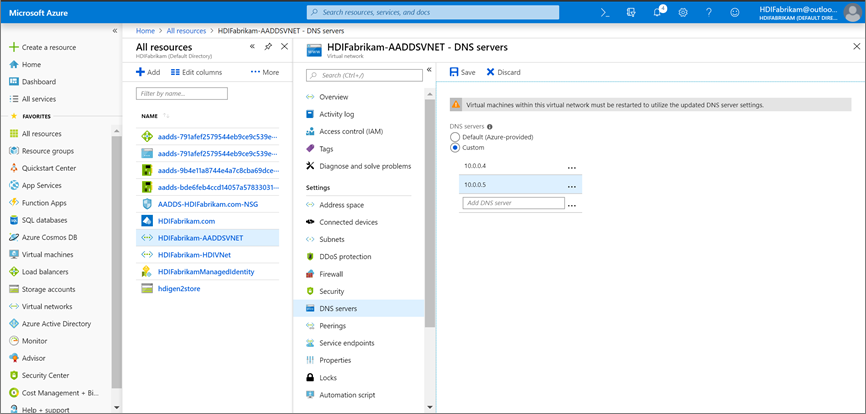Click the Add DNS server field
The image size is (866, 414).
pos(514,203)
